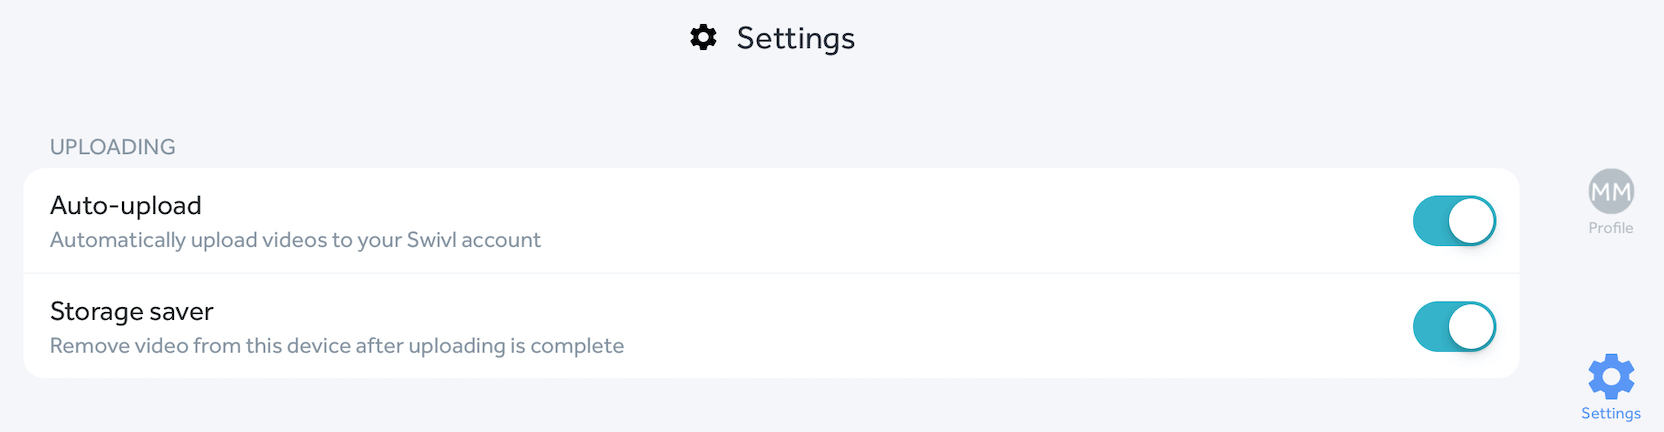Viewport: 1664px width, 432px height.
Task: Click the UPLOADING section header
Action: [x=113, y=147]
